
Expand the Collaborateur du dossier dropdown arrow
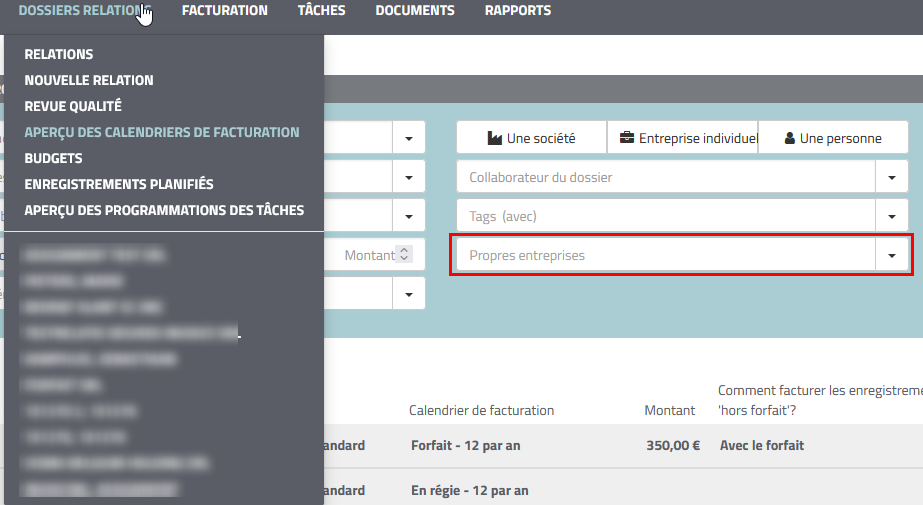(x=892, y=177)
